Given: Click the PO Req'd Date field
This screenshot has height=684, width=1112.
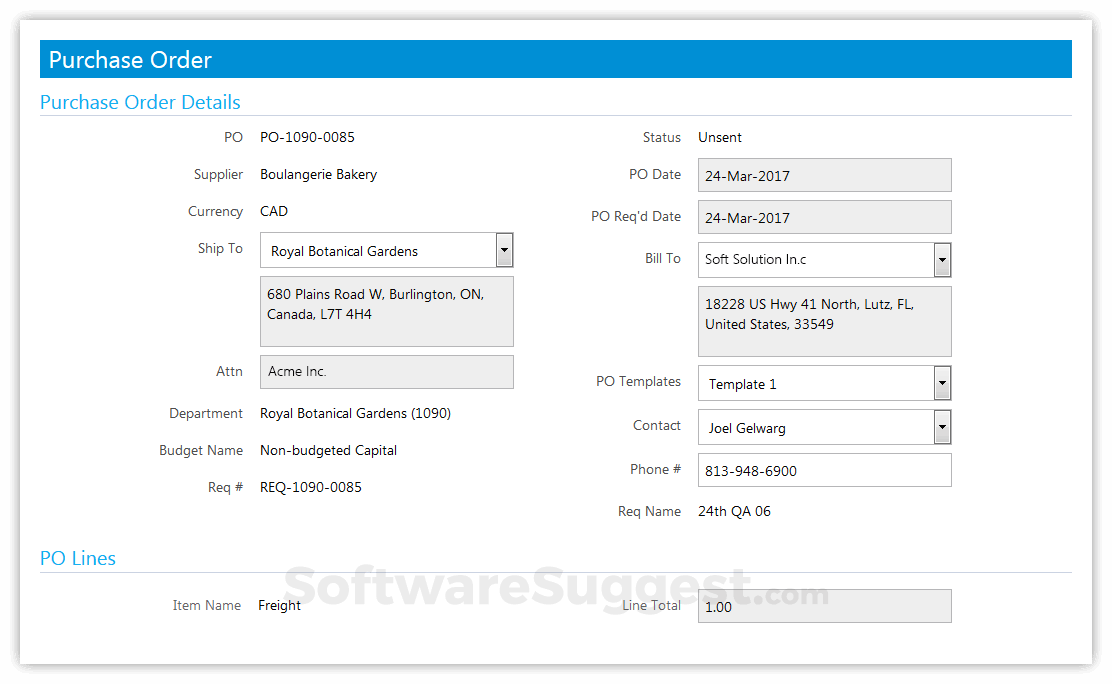Looking at the screenshot, I should pos(824,217).
